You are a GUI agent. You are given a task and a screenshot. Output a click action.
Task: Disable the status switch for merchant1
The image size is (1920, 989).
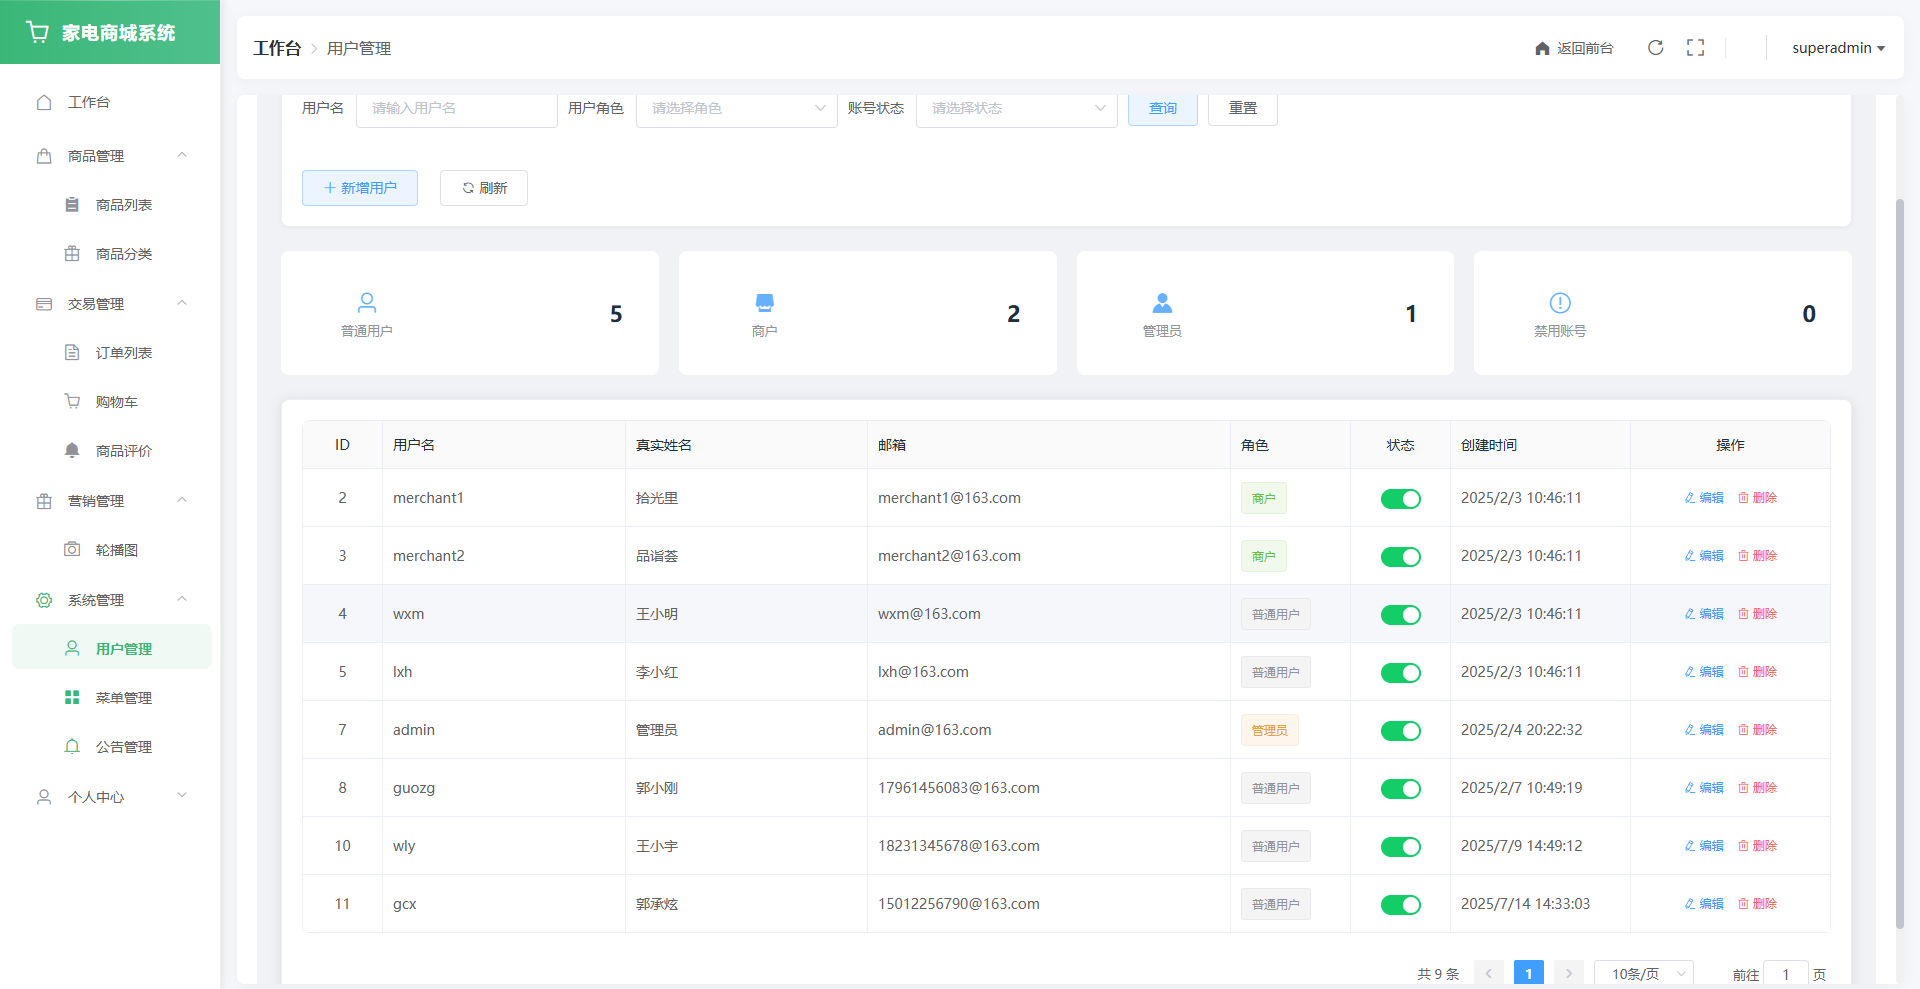1400,499
